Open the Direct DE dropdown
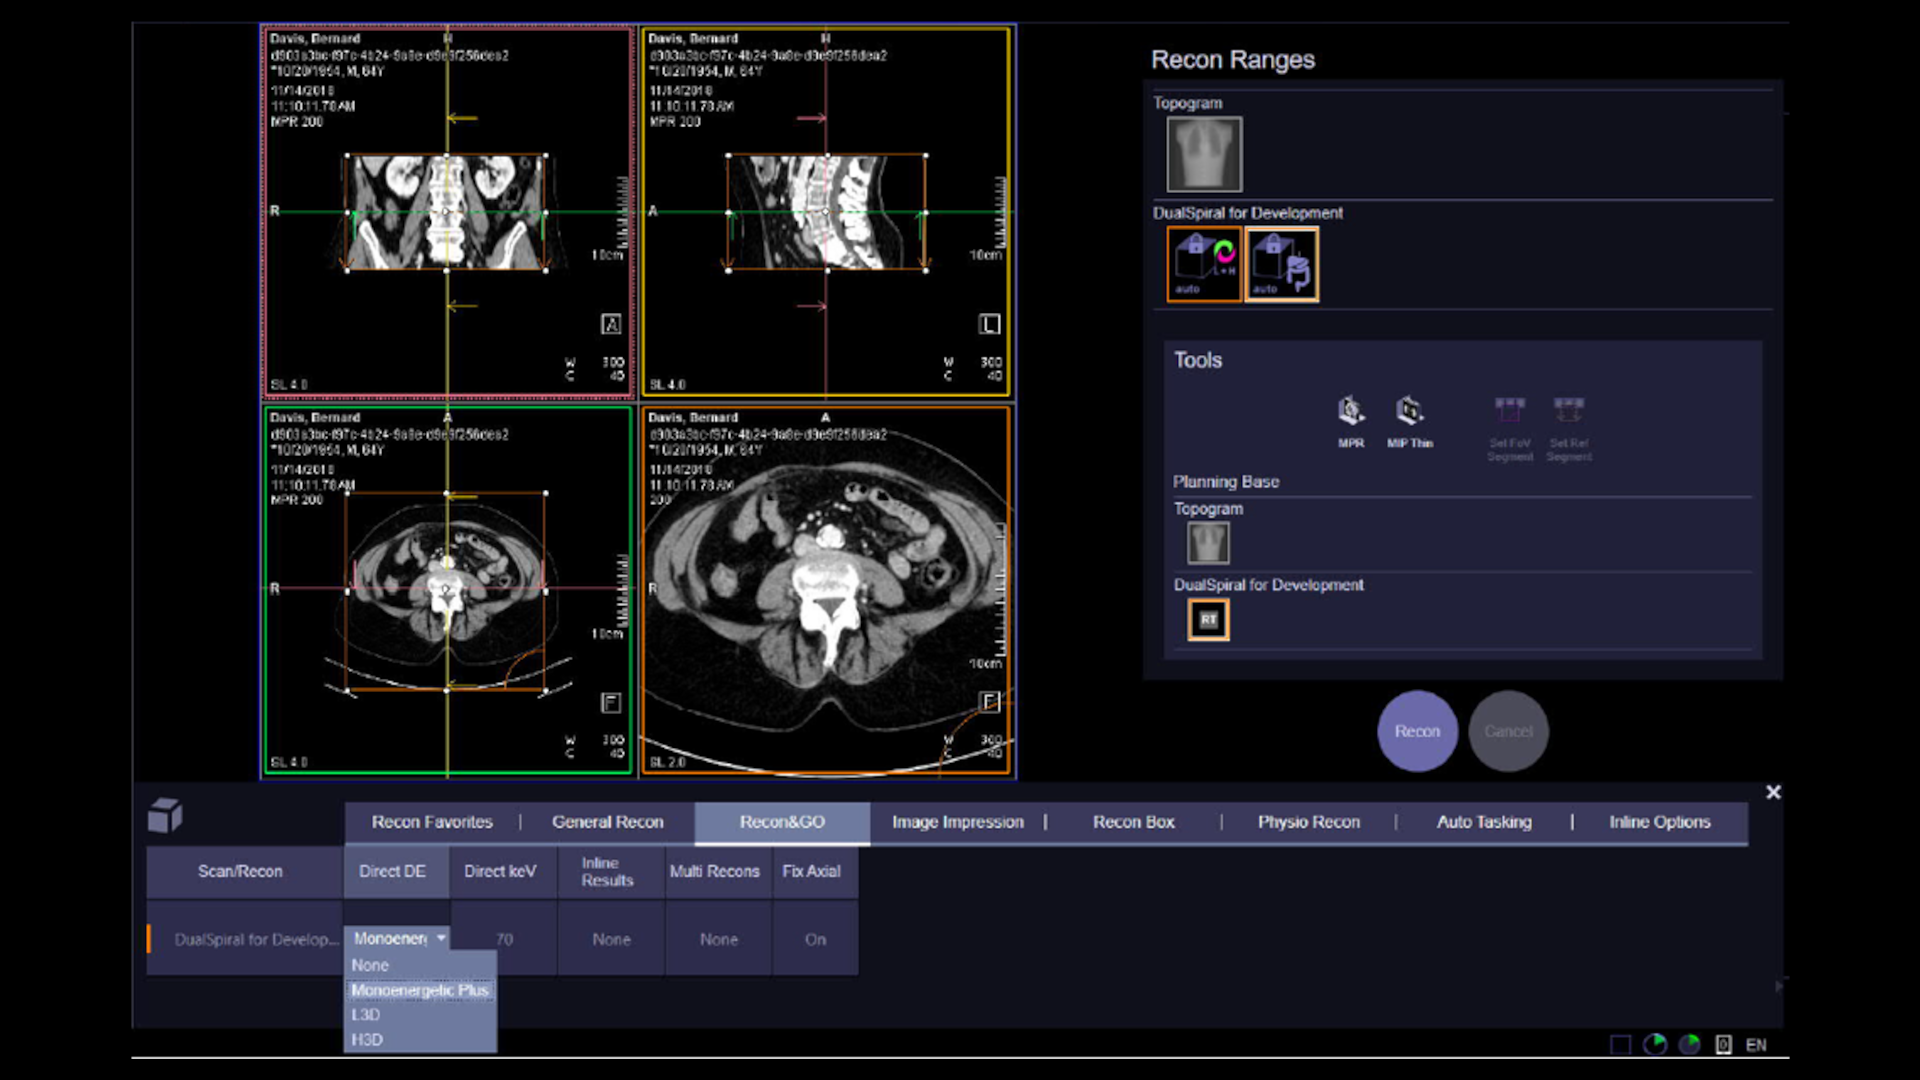Viewport: 1920px width, 1080px height. coord(440,938)
